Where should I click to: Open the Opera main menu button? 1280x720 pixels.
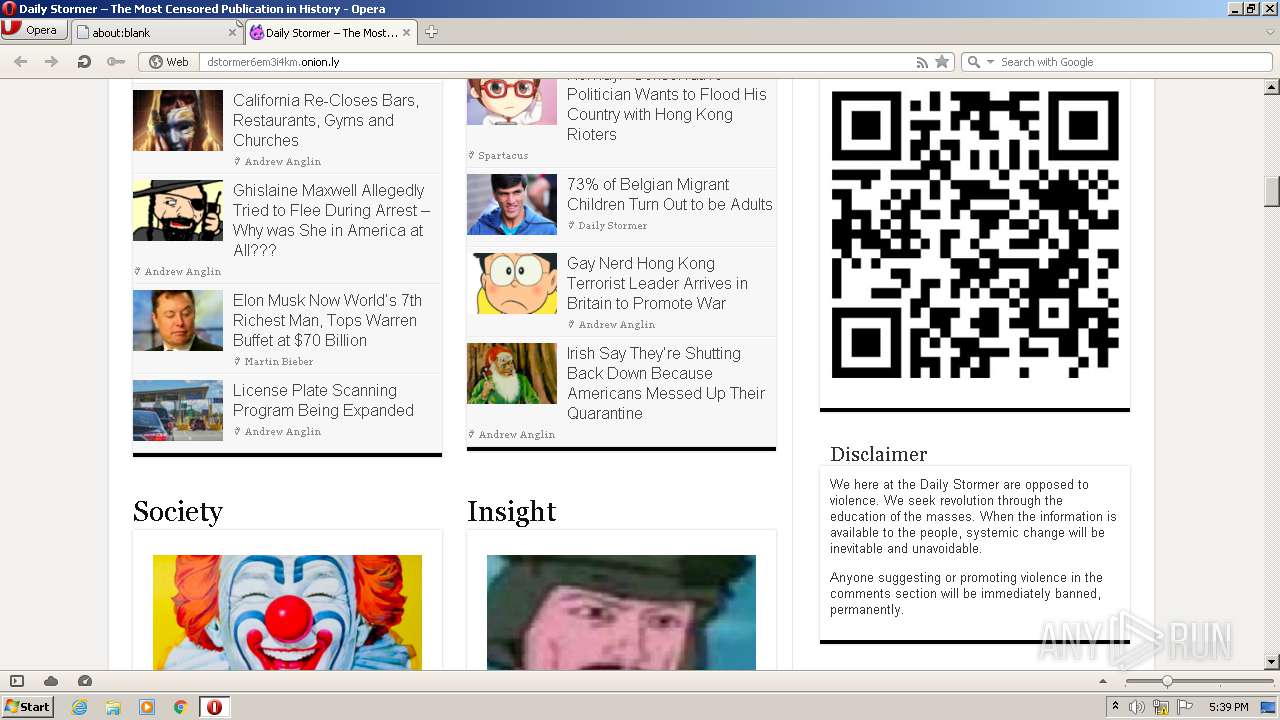click(x=34, y=30)
